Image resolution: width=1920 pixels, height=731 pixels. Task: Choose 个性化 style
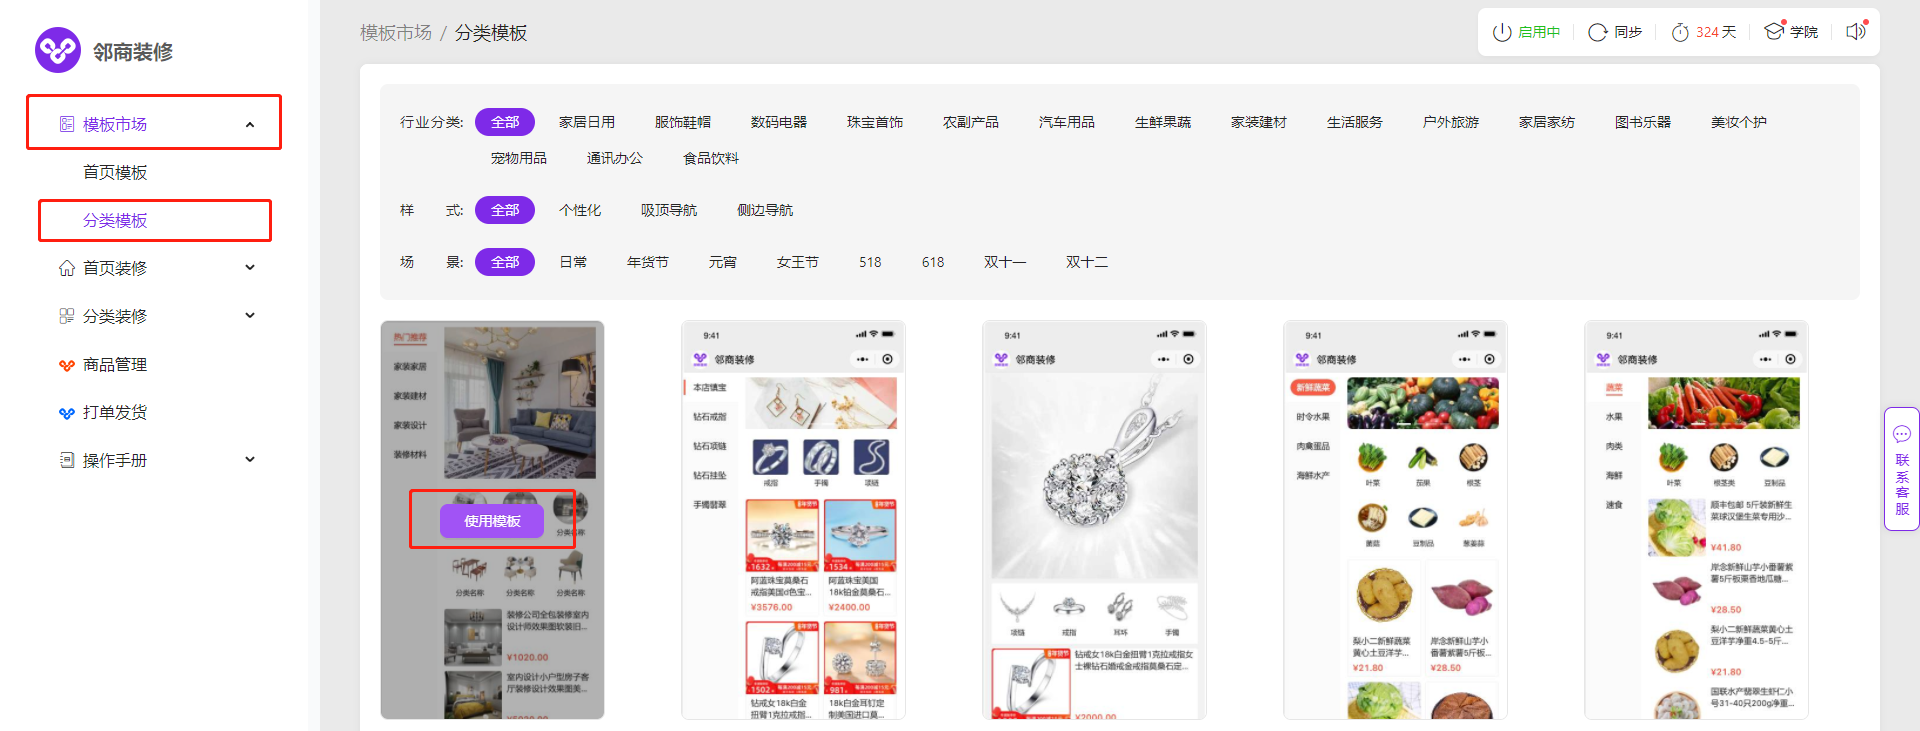[580, 210]
